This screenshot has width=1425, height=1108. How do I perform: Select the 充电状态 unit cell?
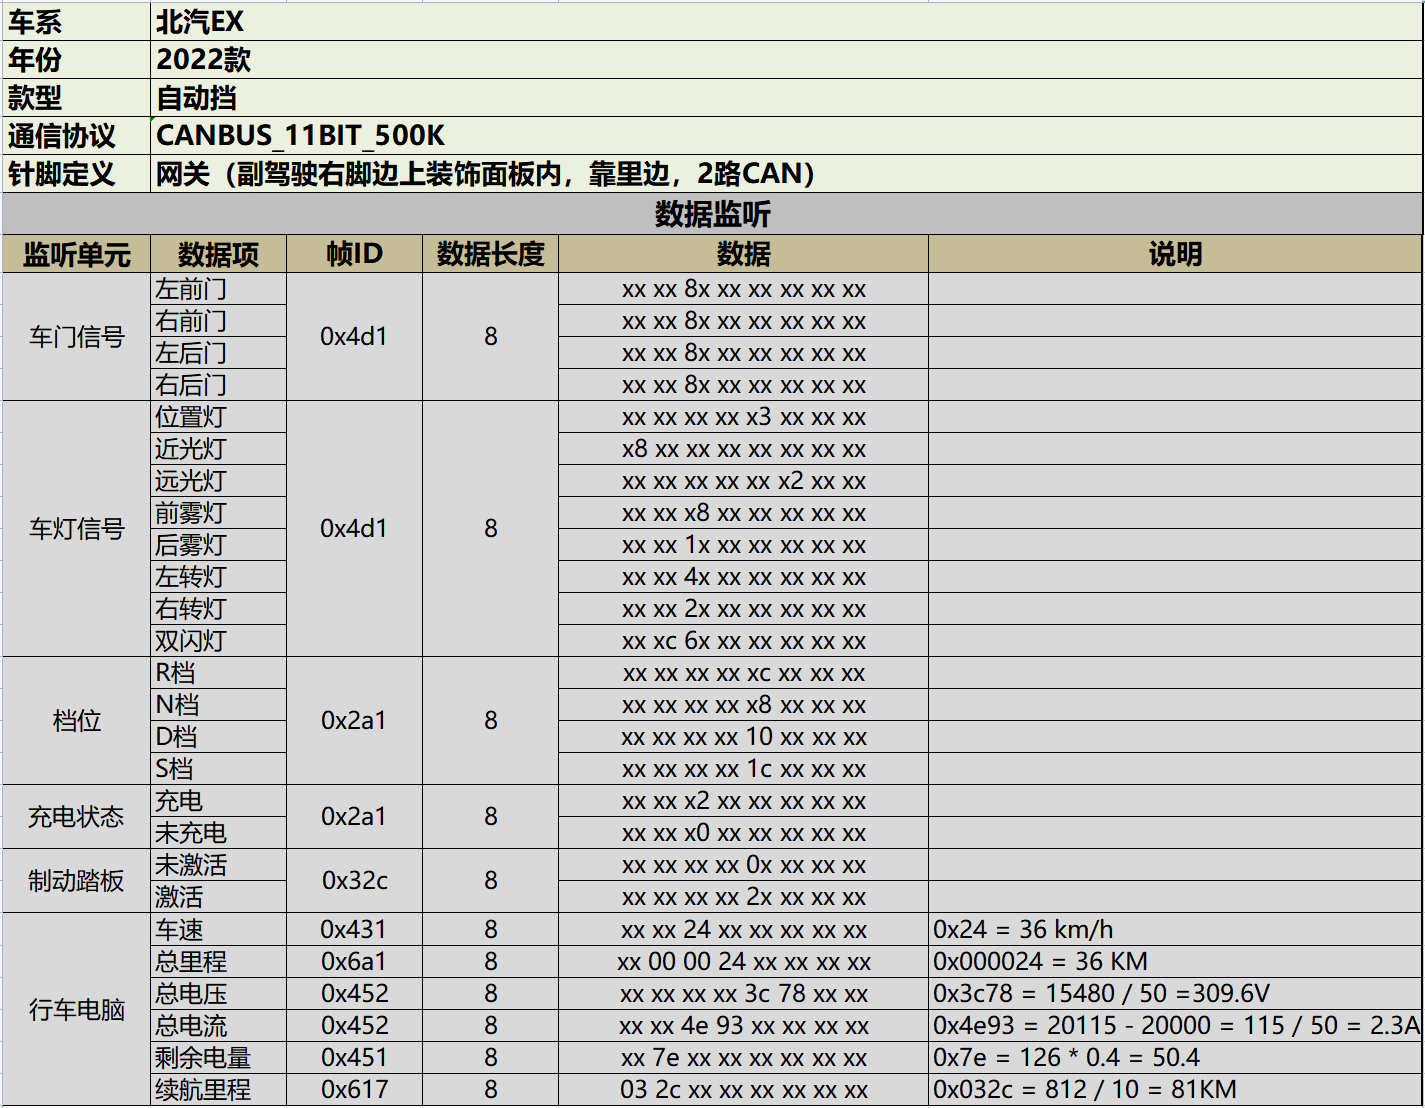pyautogui.click(x=77, y=817)
